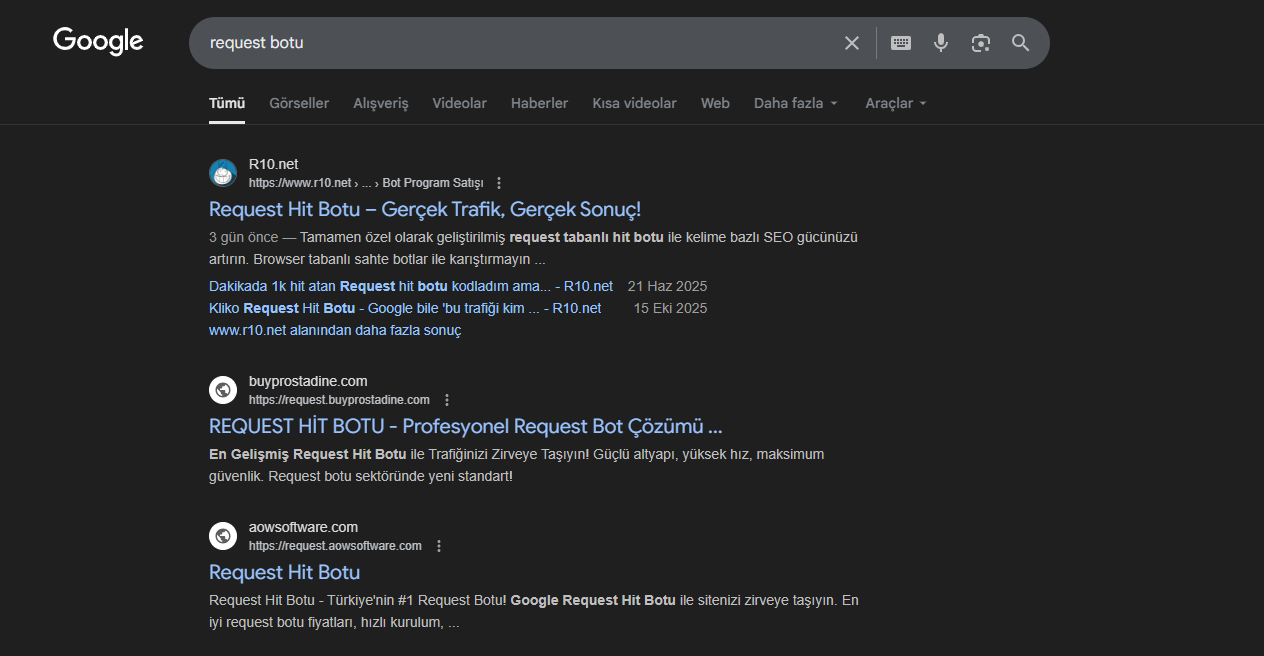1264x656 pixels.
Task: Click www.r10.net alanından daha fazla sonuç
Action: [335, 330]
